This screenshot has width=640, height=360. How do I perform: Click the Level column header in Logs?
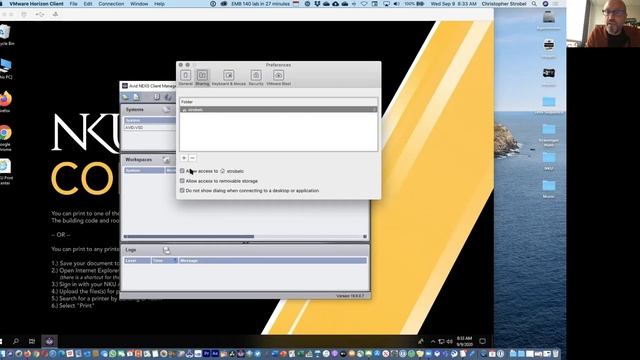point(137,260)
